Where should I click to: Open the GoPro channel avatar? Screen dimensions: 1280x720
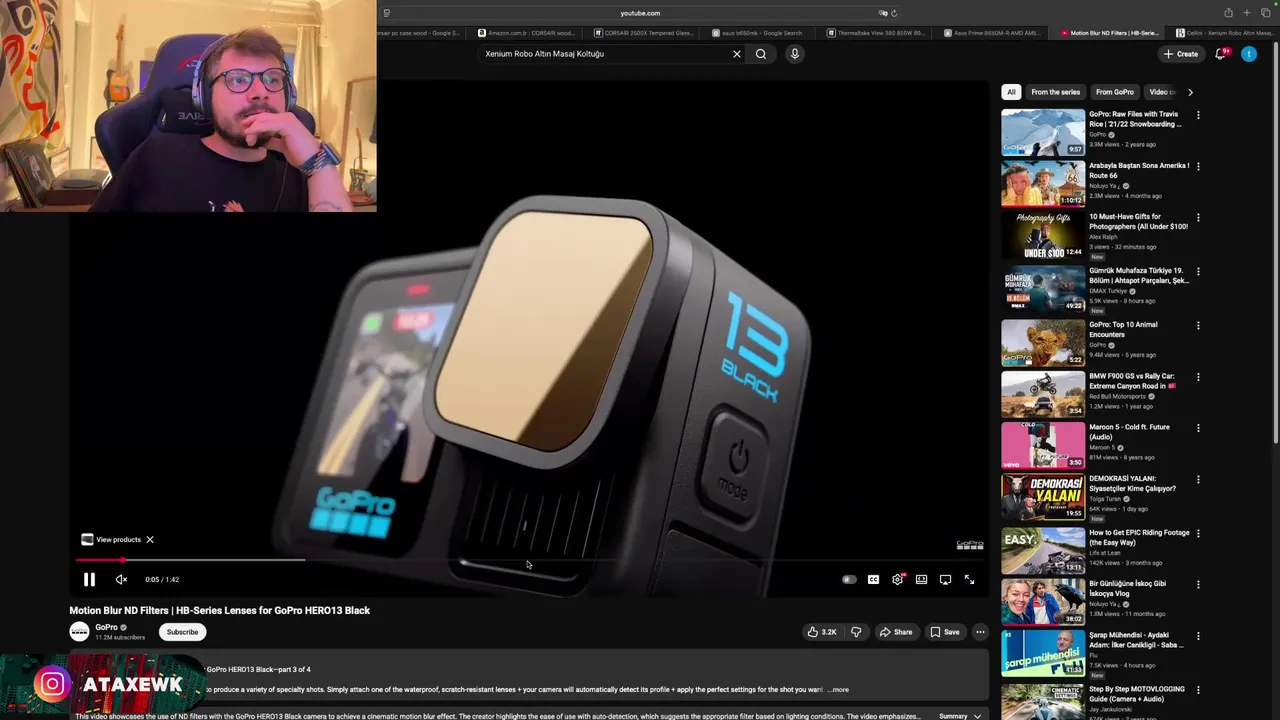pos(79,632)
